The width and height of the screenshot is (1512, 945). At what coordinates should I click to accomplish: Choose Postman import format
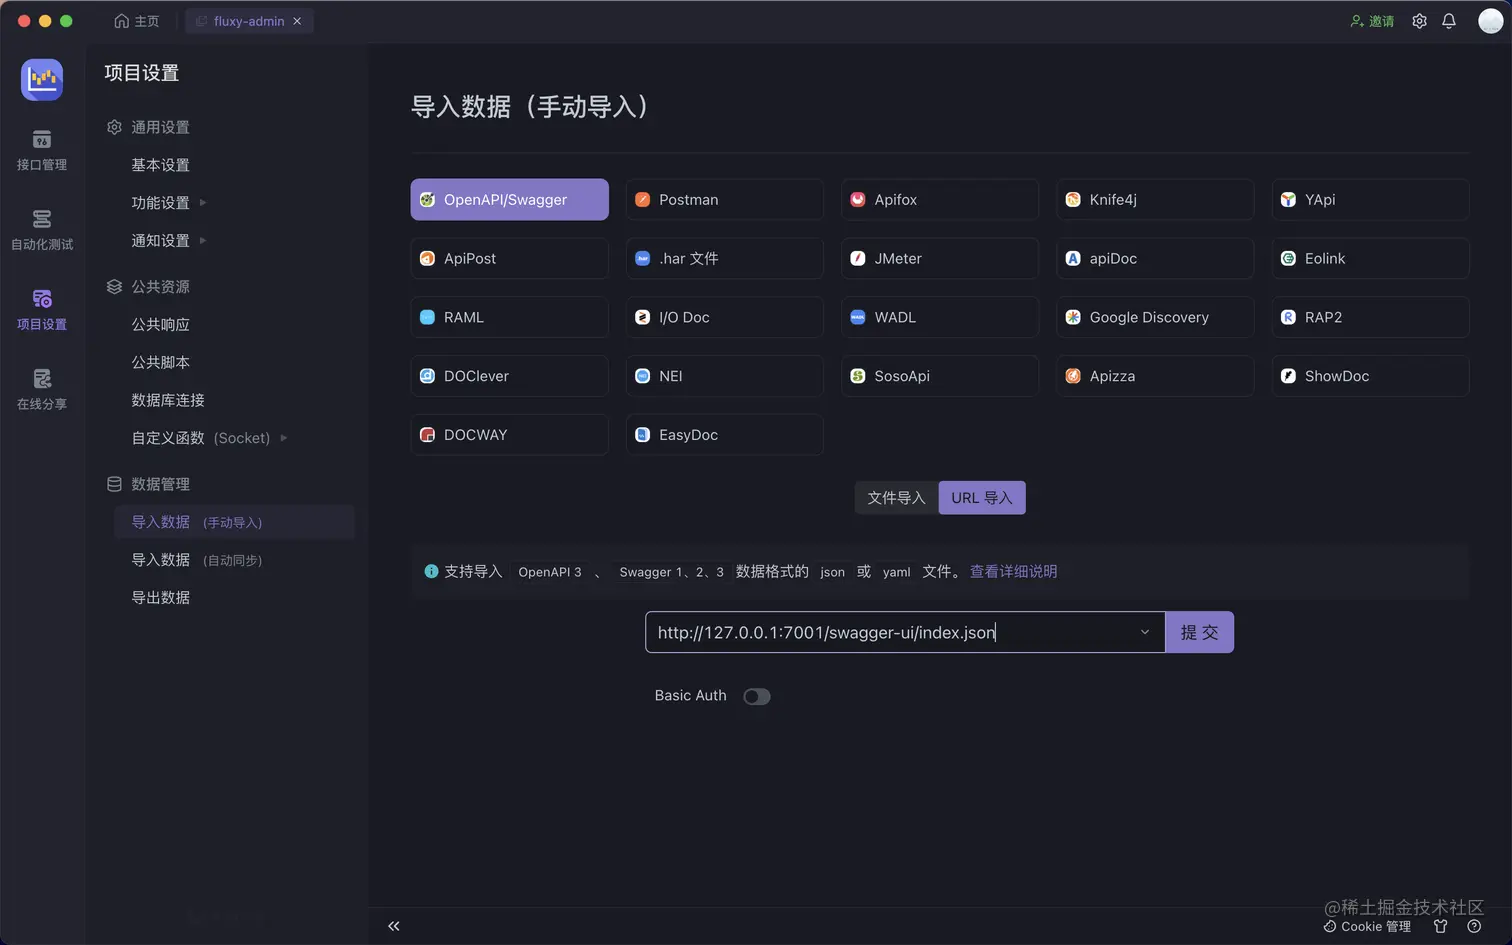point(725,199)
